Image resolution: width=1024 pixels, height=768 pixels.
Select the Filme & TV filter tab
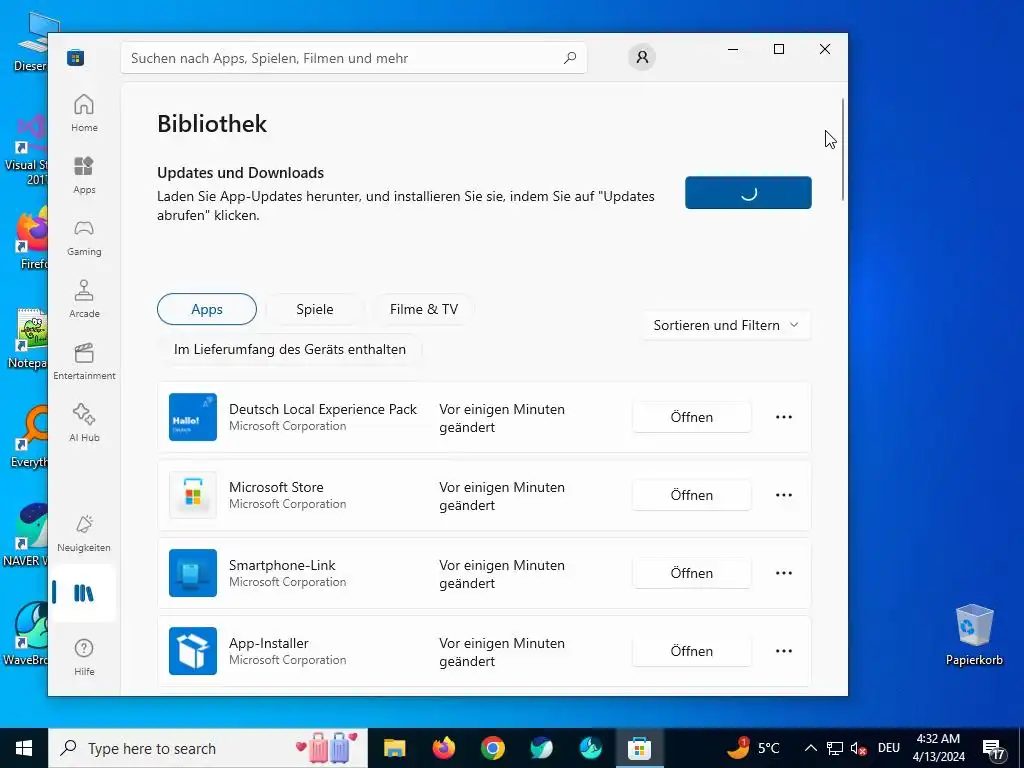click(424, 309)
